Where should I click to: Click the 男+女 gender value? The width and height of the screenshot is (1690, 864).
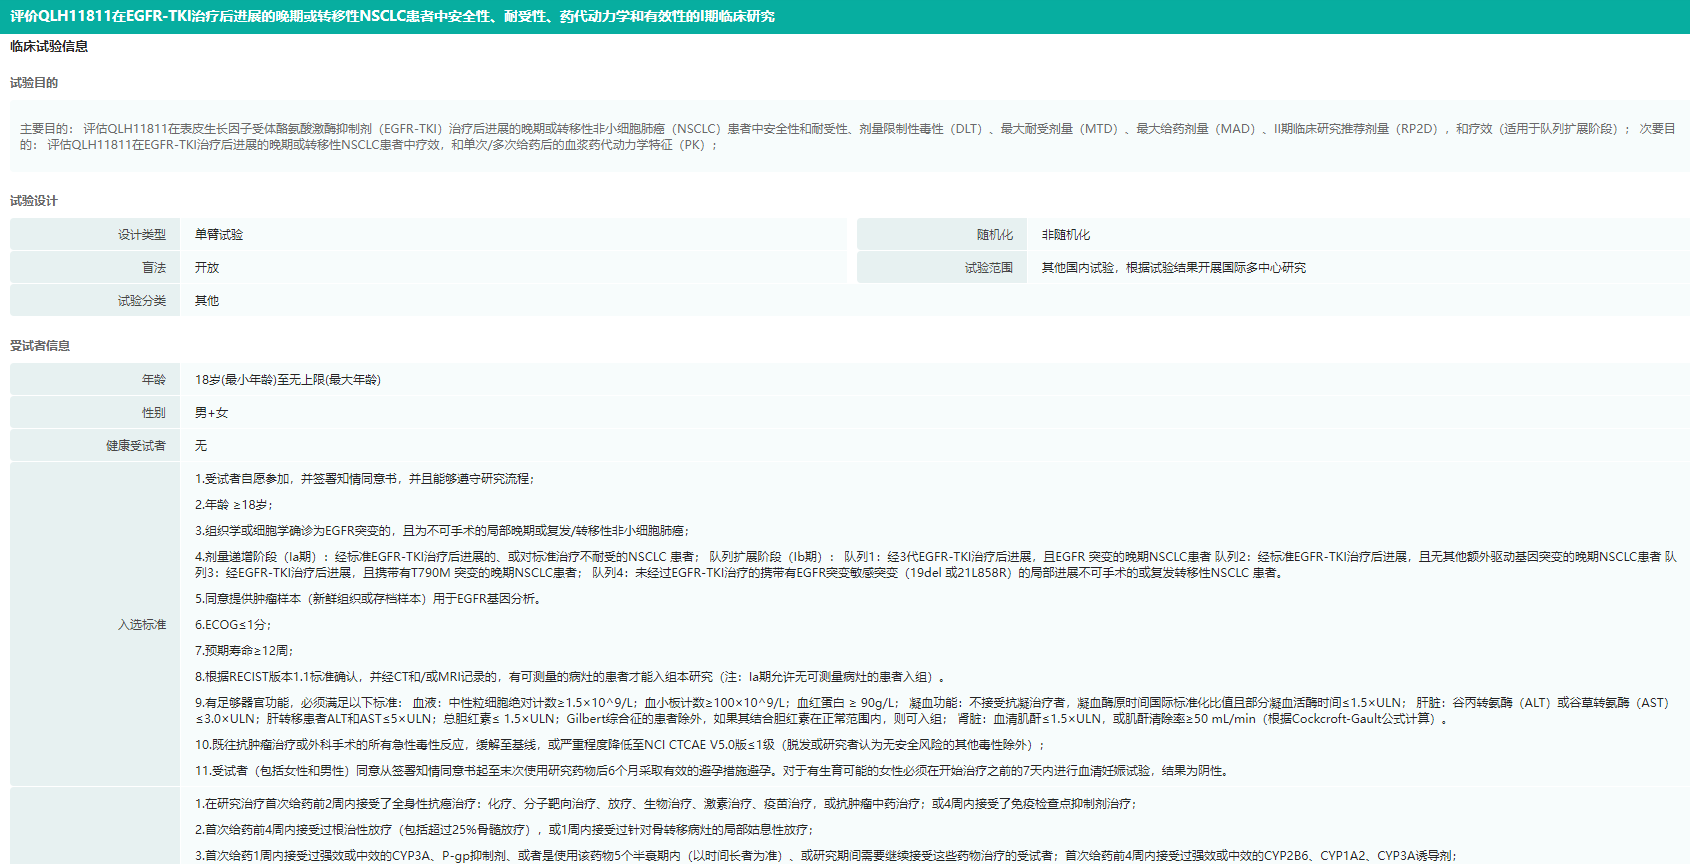[211, 413]
